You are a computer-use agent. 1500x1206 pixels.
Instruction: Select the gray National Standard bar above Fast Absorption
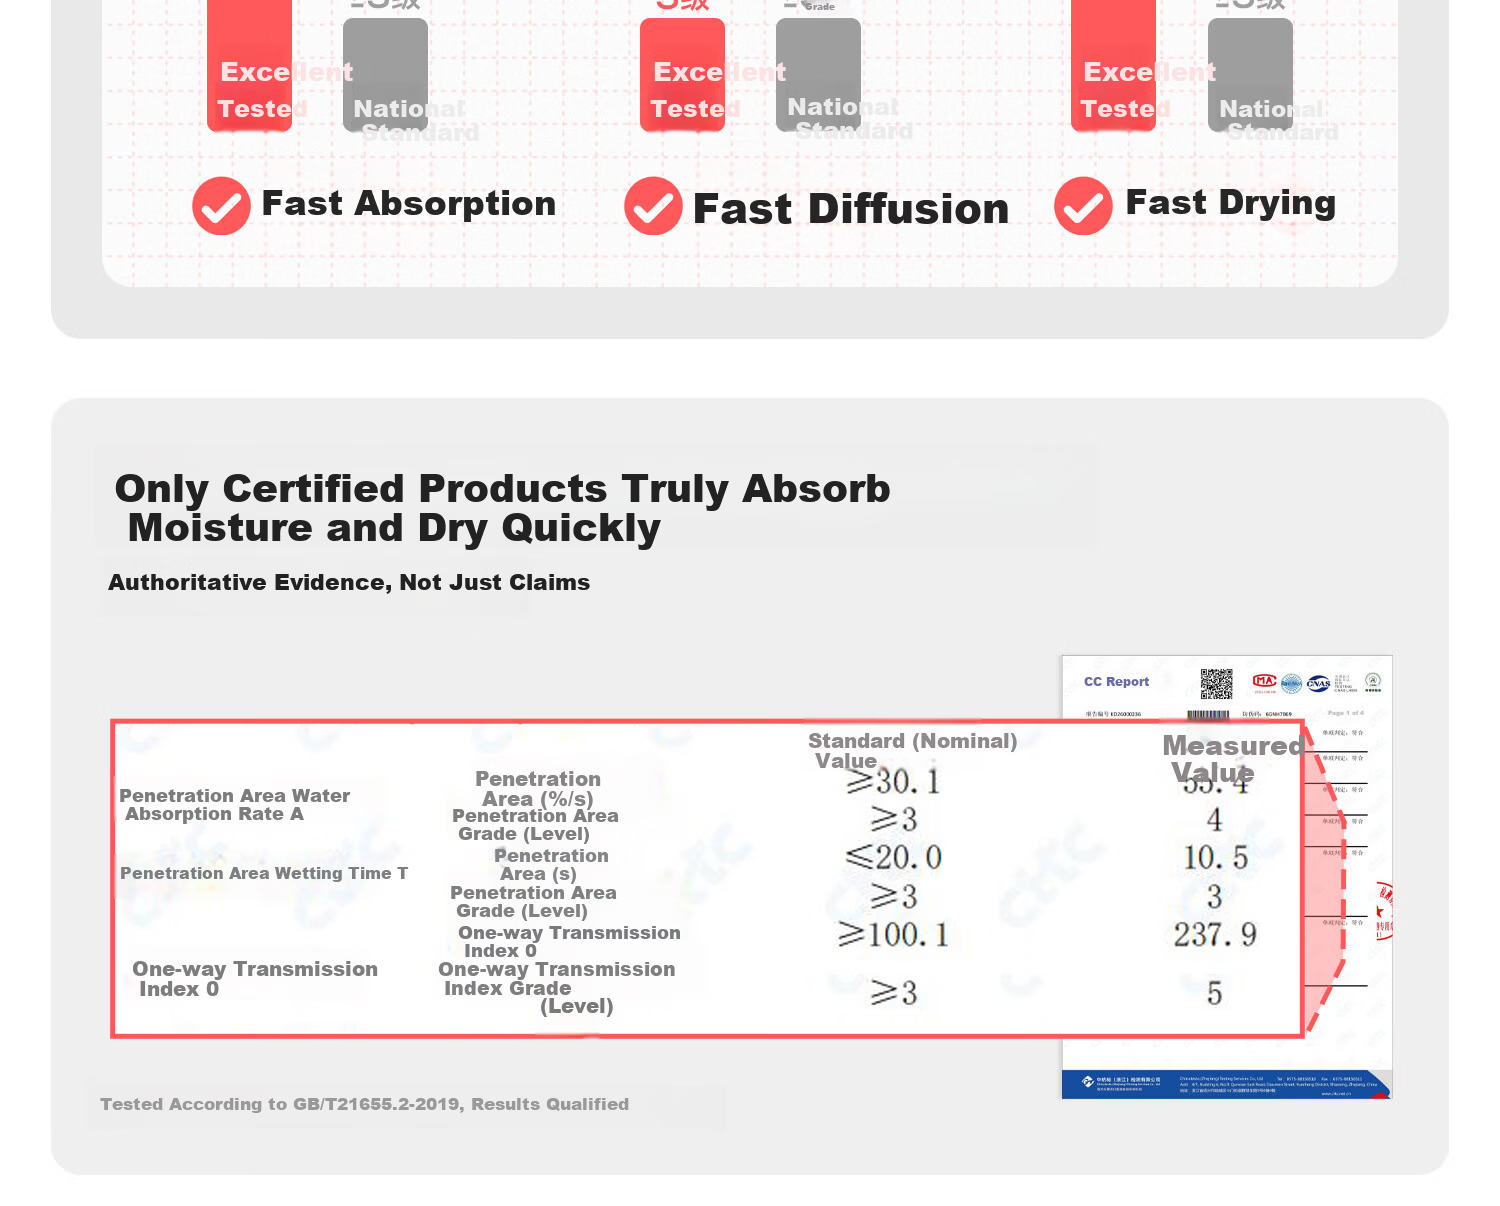click(385, 74)
